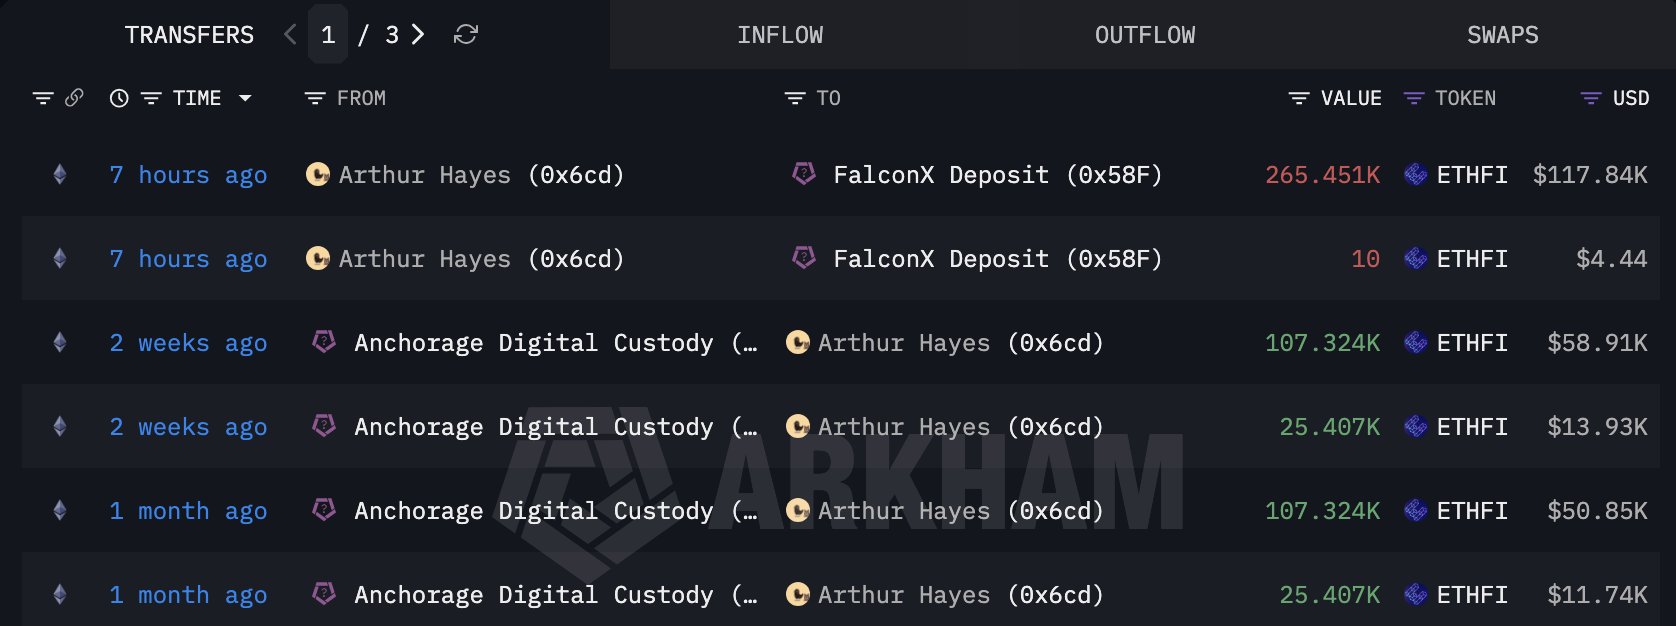The height and width of the screenshot is (626, 1676).
Task: Go to previous transfers page
Action: [290, 35]
